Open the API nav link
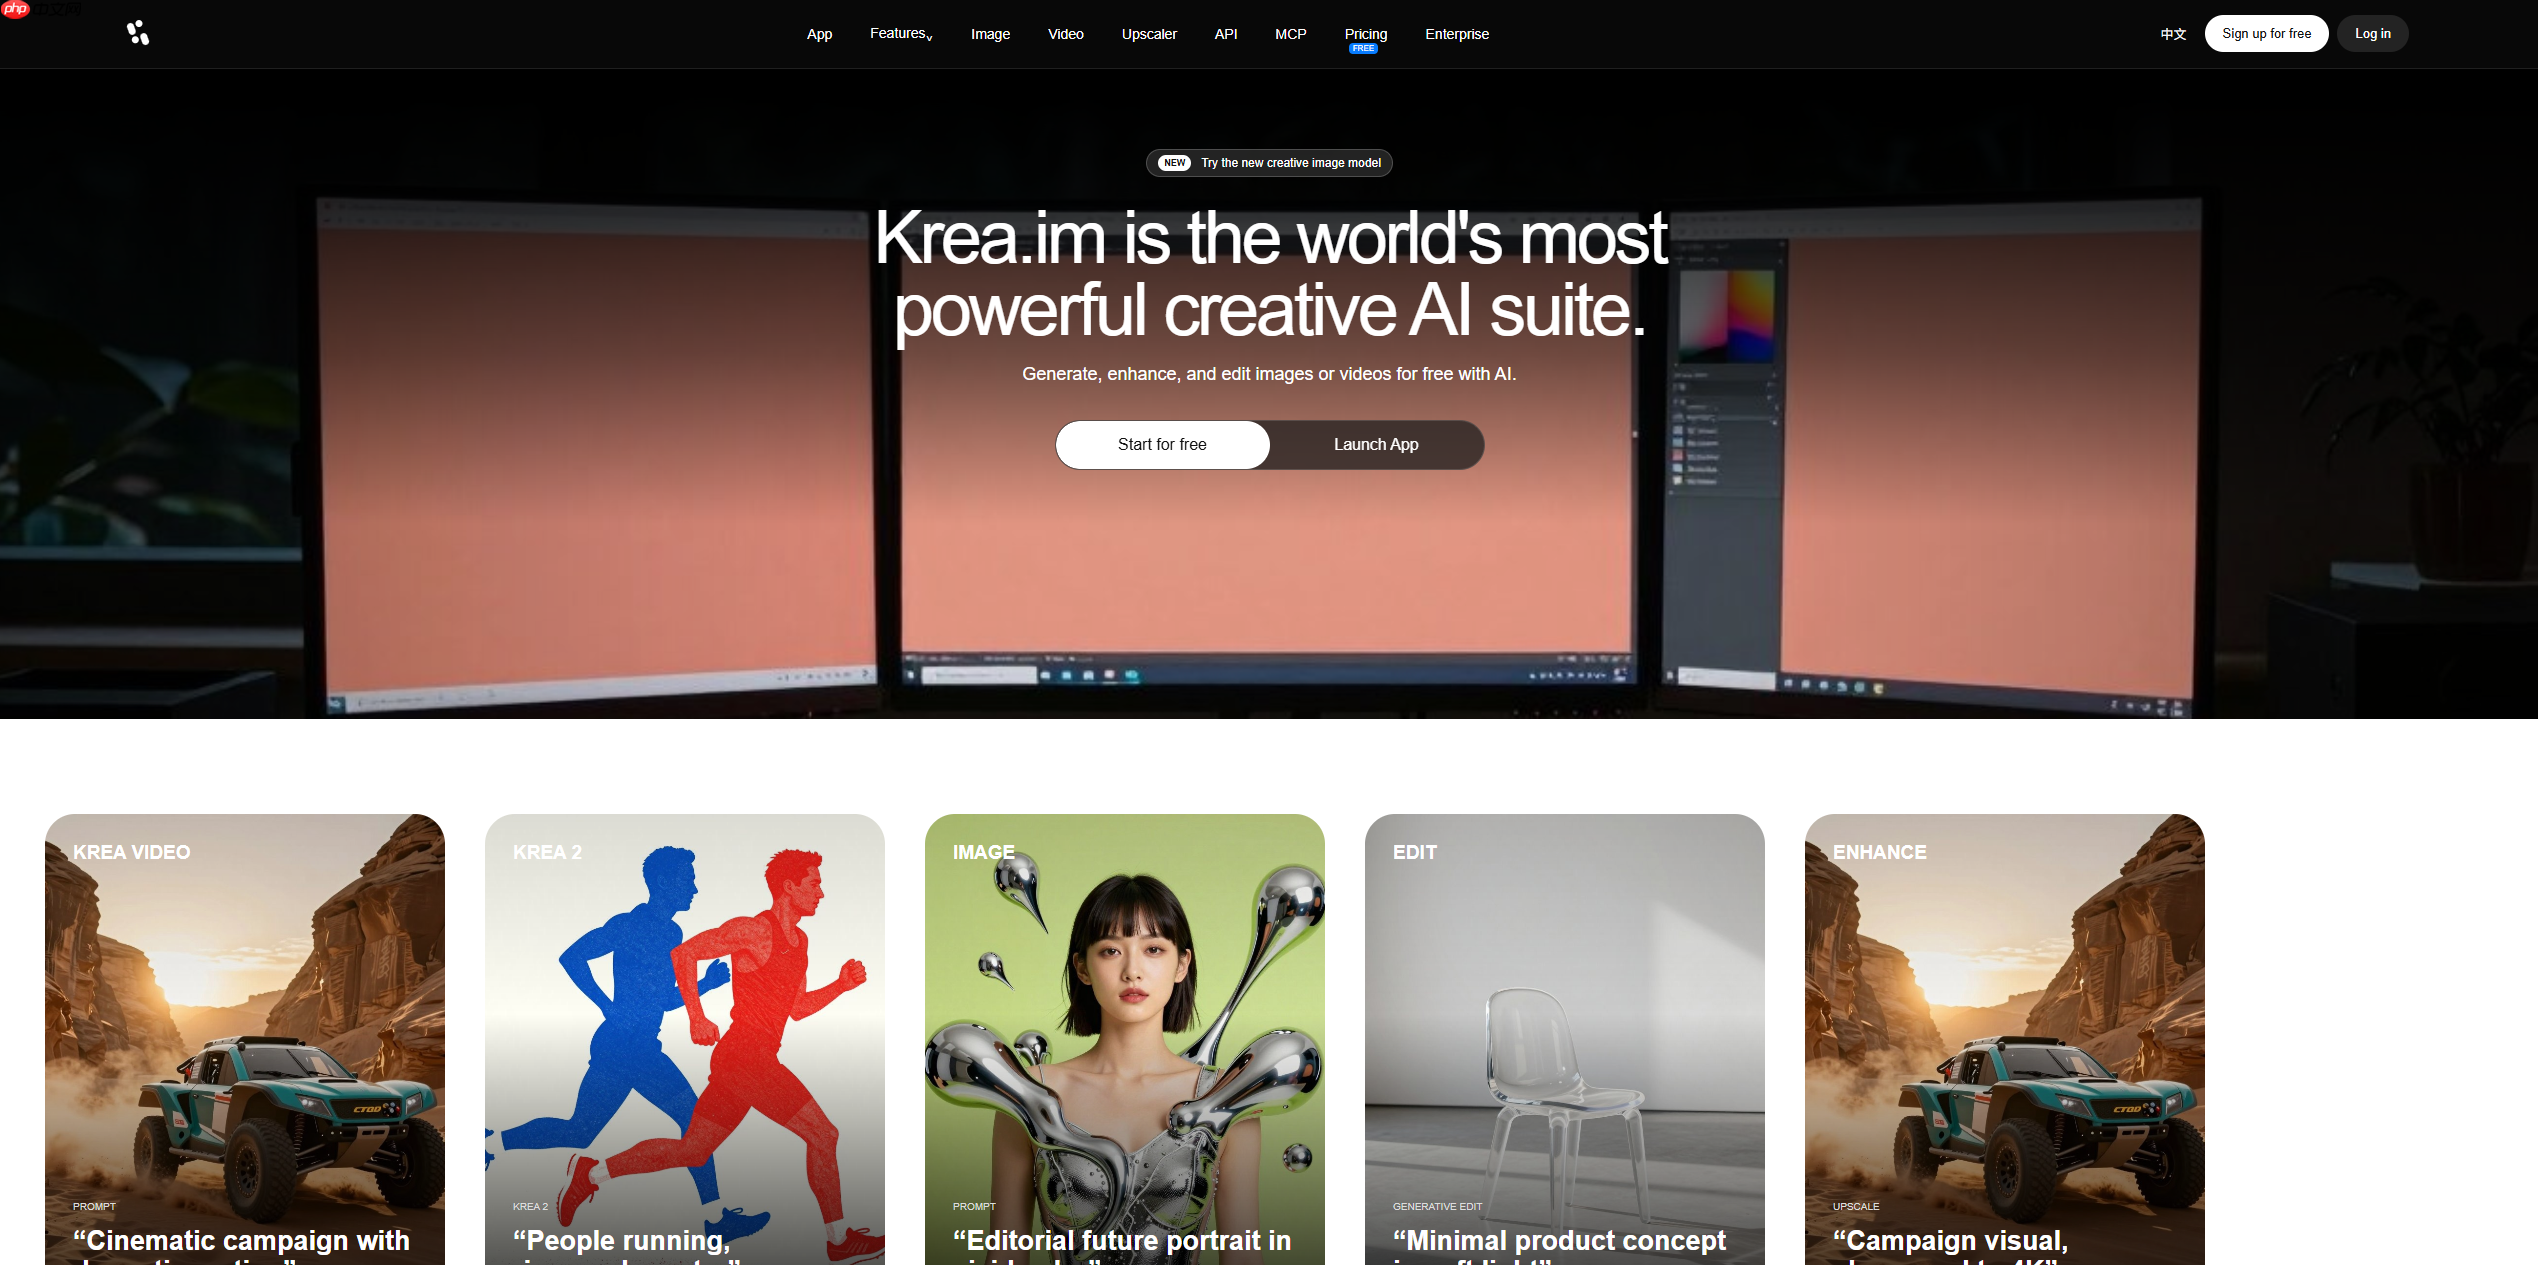Image resolution: width=2538 pixels, height=1265 pixels. pyautogui.click(x=1226, y=34)
